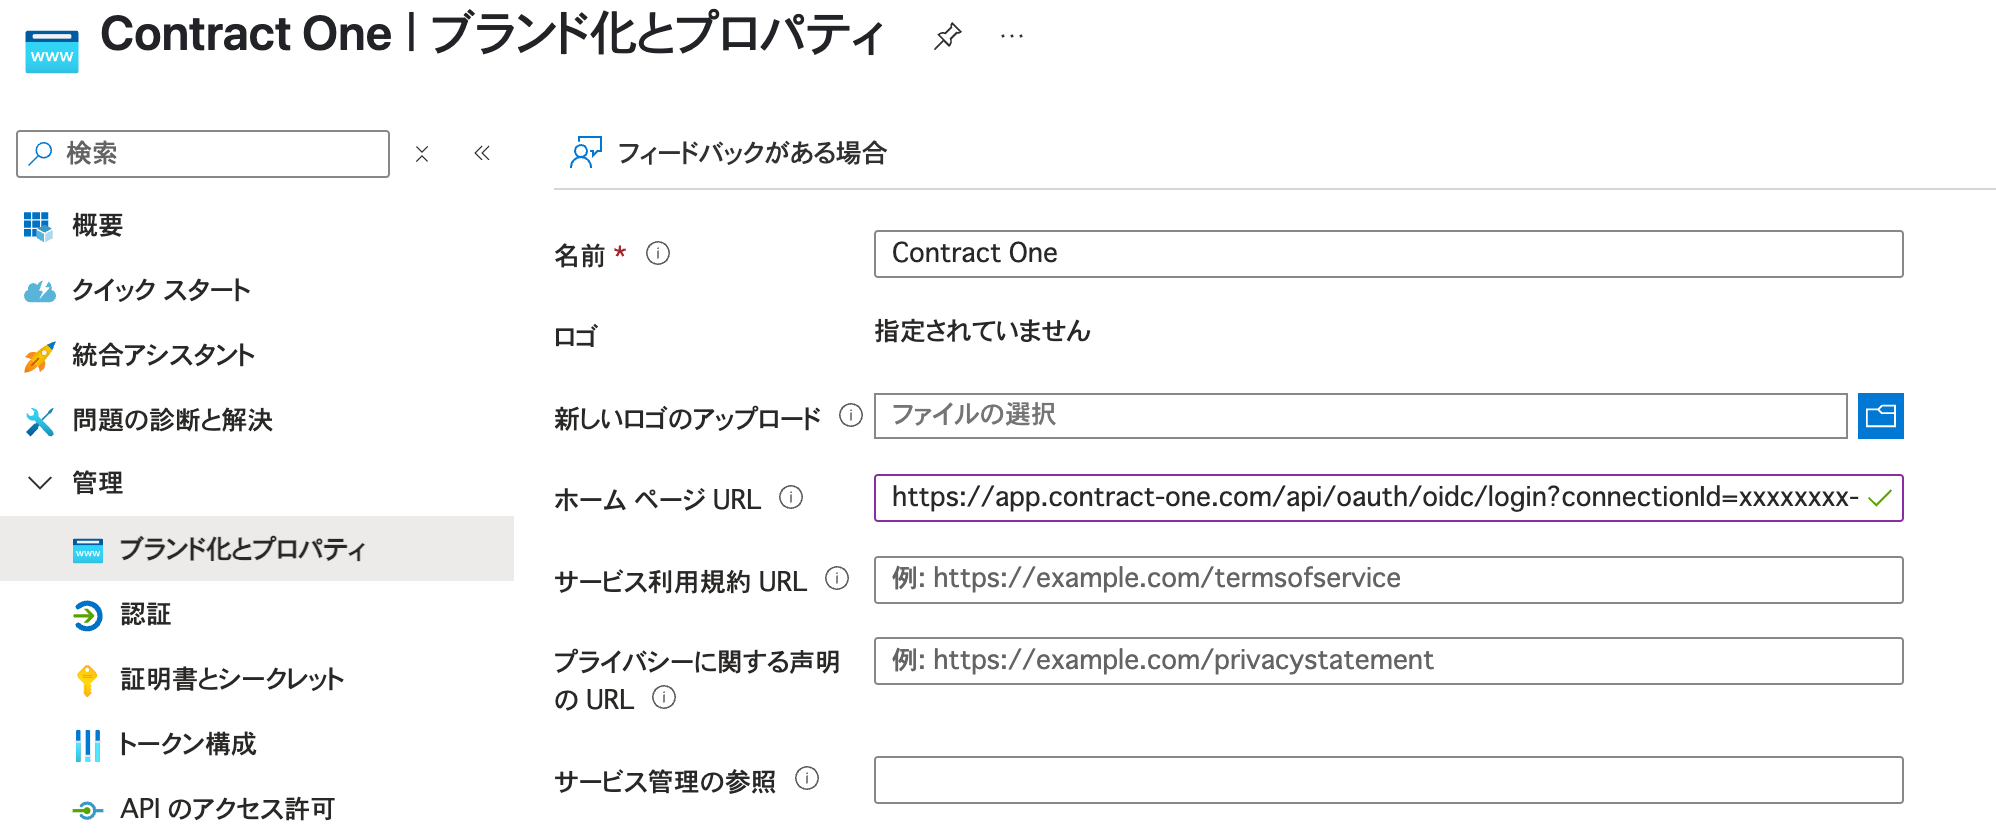Screen dimensions: 1996x836
Task: Click the rocket icon for 統合アシスタント
Action: [39, 356]
